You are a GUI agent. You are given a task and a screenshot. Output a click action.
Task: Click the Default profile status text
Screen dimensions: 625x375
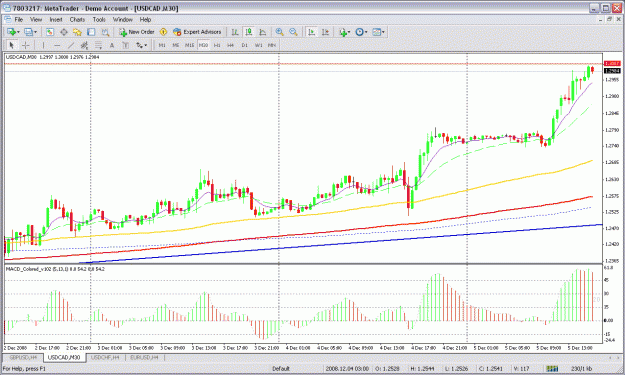coord(281,369)
